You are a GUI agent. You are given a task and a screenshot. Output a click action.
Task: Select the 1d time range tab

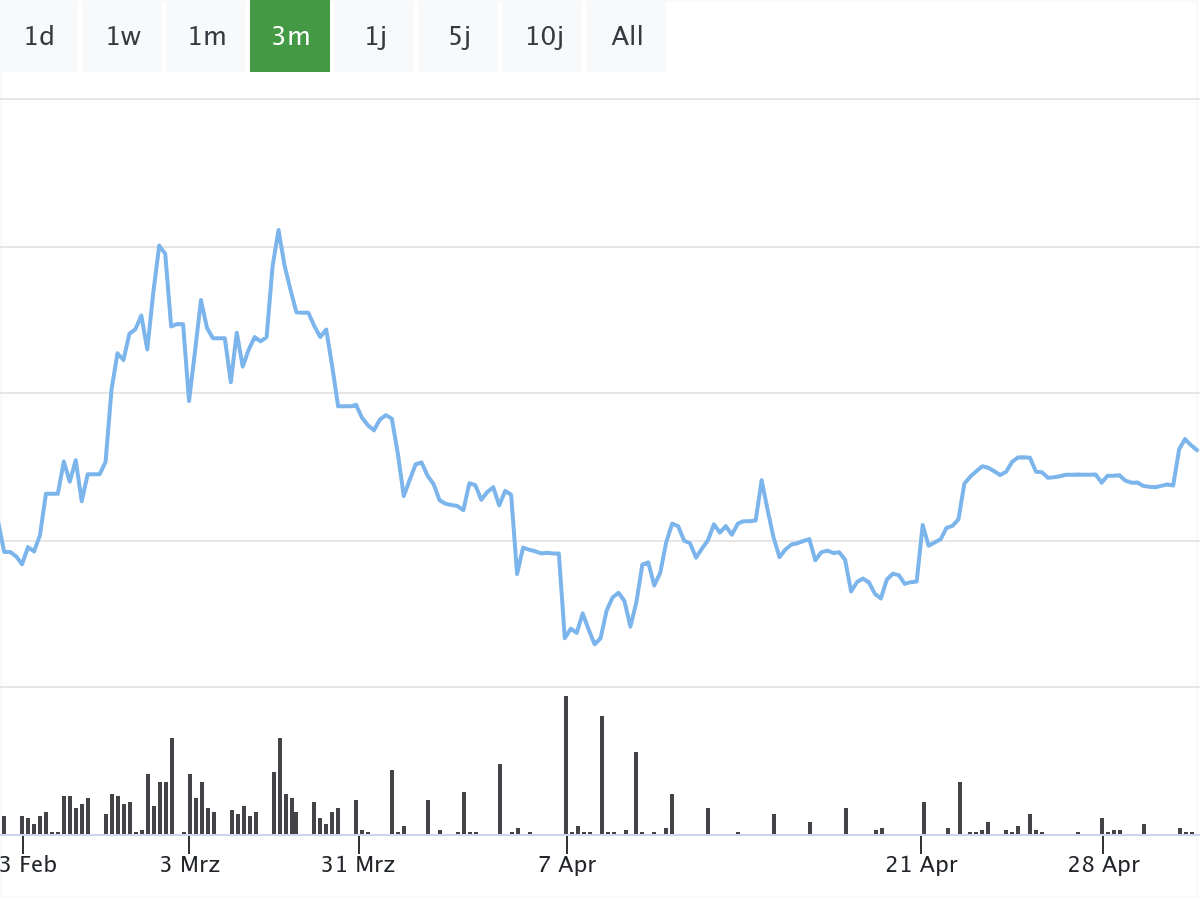pyautogui.click(x=39, y=37)
